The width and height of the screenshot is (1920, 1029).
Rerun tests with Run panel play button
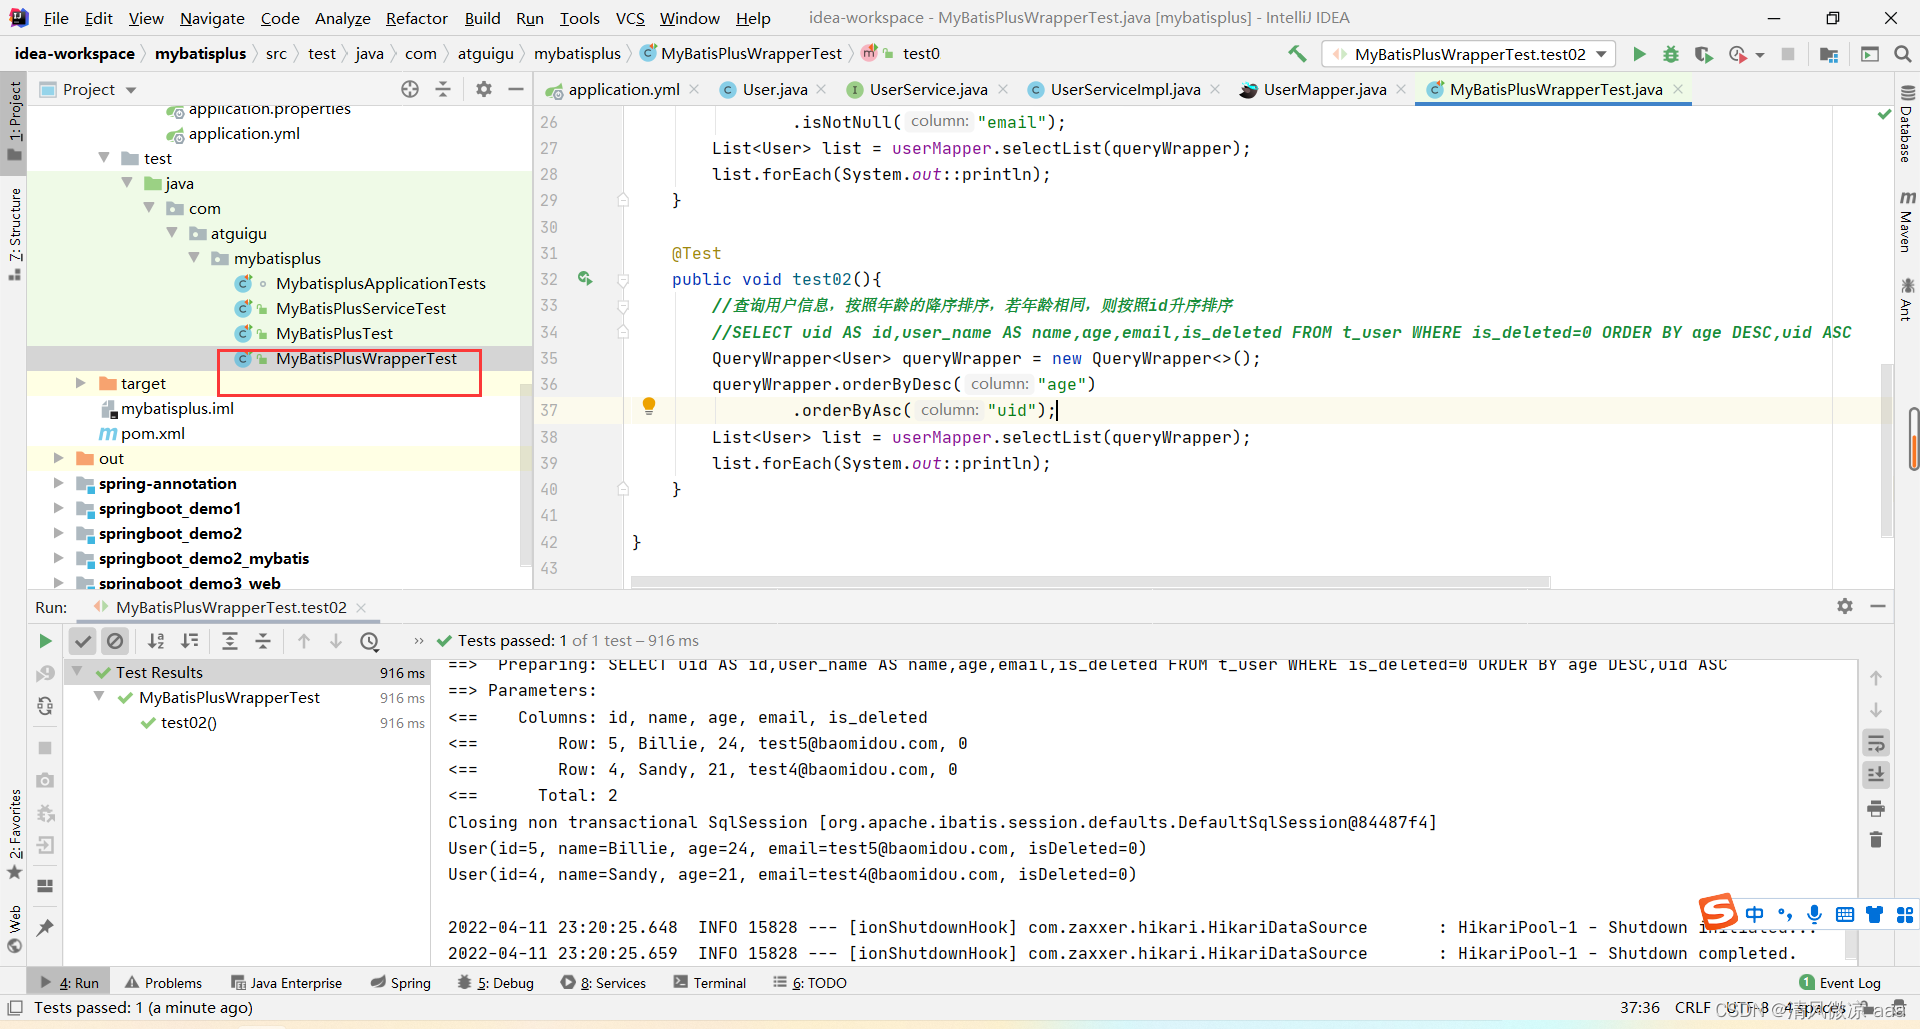[x=45, y=641]
